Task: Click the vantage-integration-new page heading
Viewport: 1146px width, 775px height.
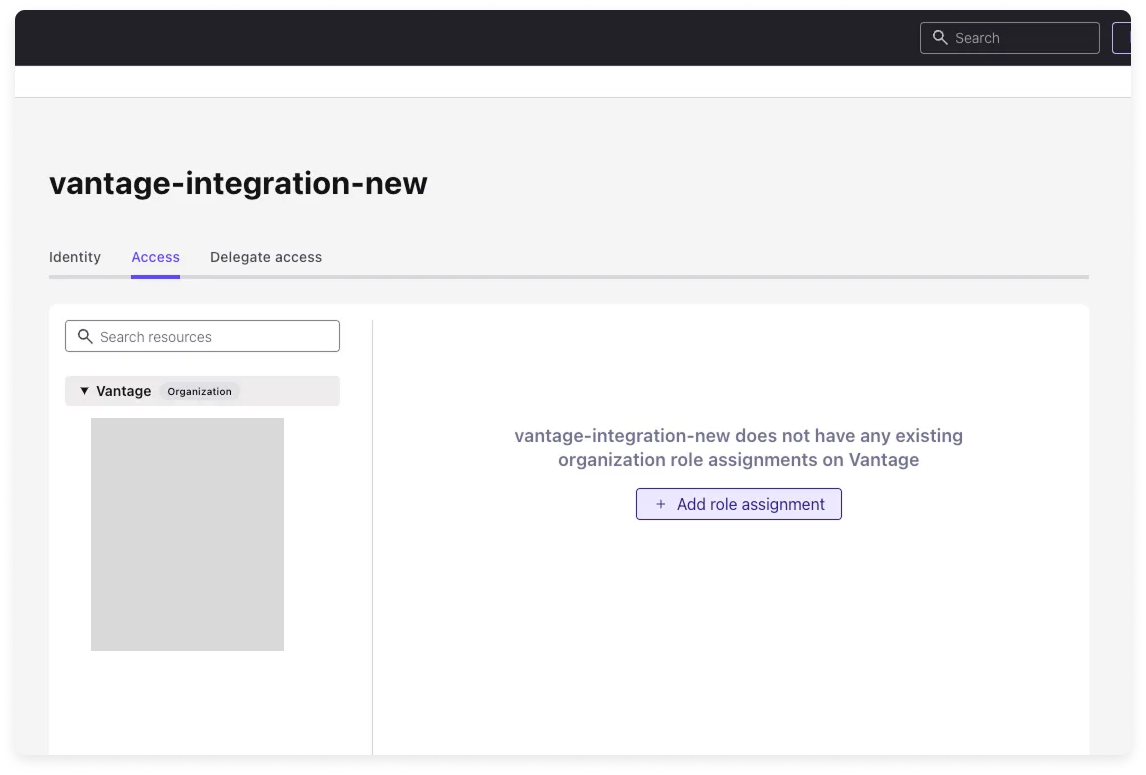Action: click(238, 183)
